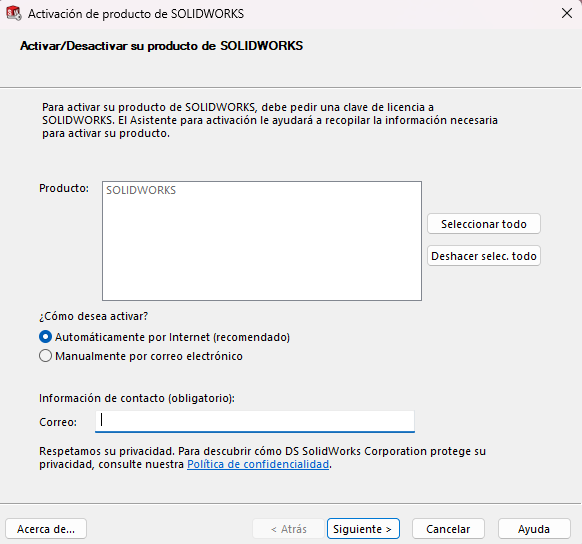Focus the Correo email input field
This screenshot has height=544, width=582.
255,421
